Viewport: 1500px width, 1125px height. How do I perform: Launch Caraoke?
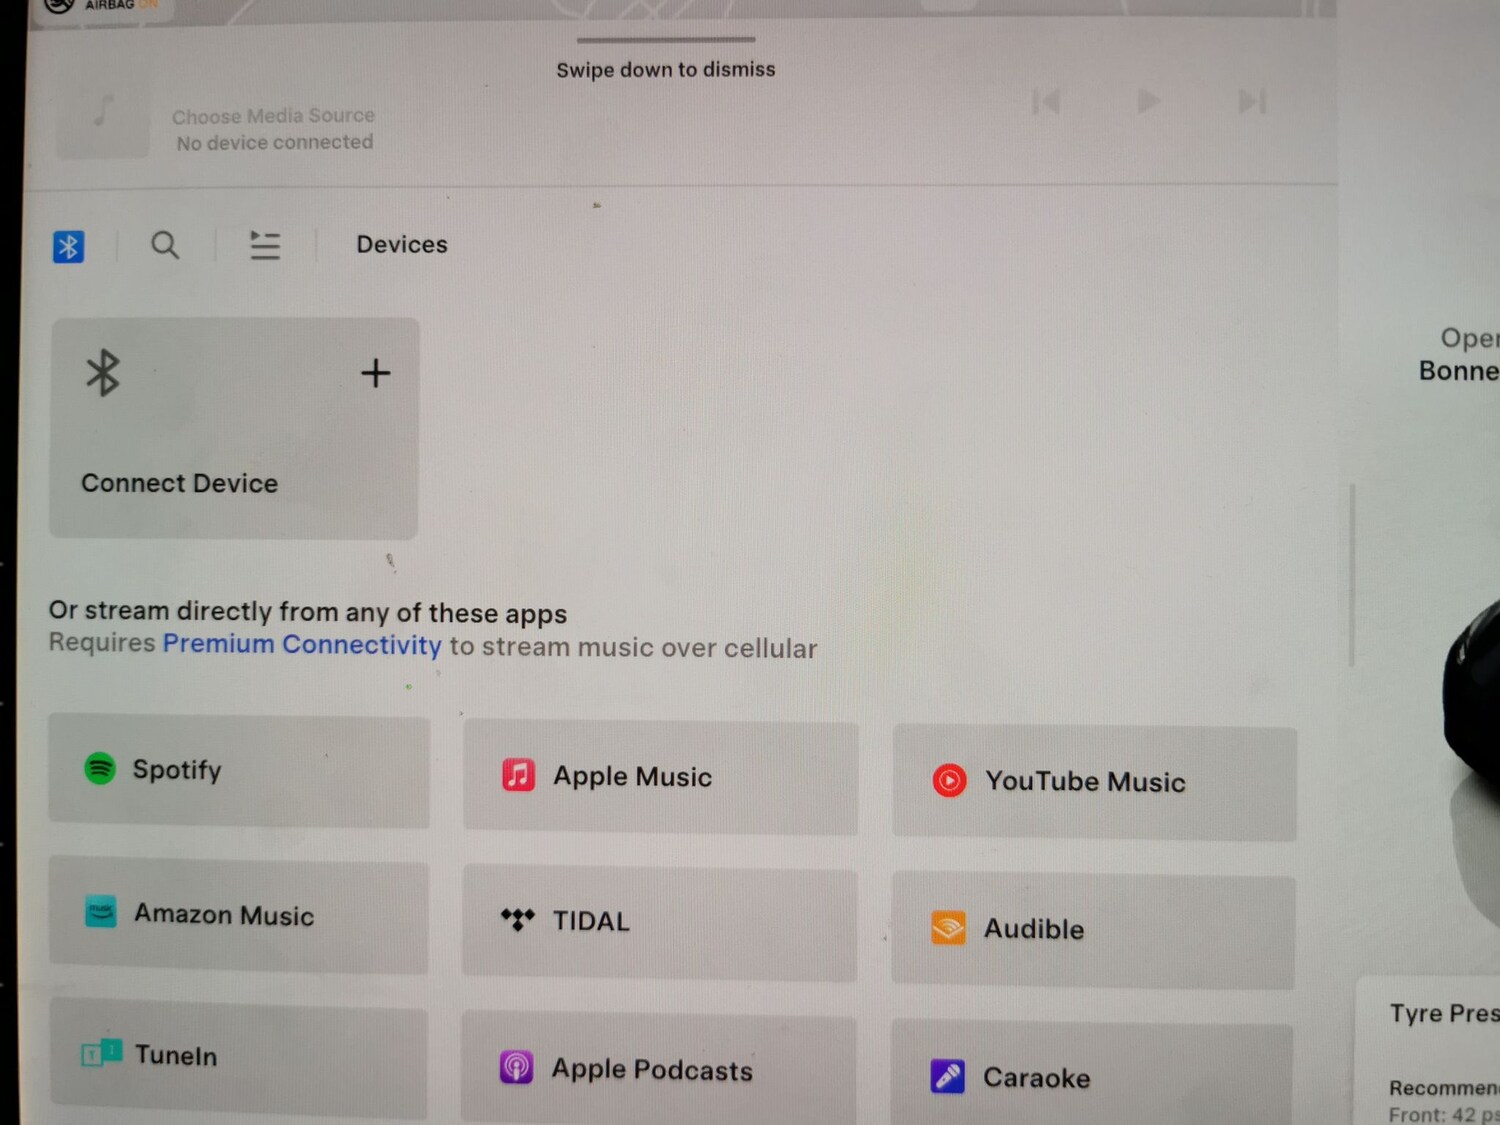point(1092,1074)
